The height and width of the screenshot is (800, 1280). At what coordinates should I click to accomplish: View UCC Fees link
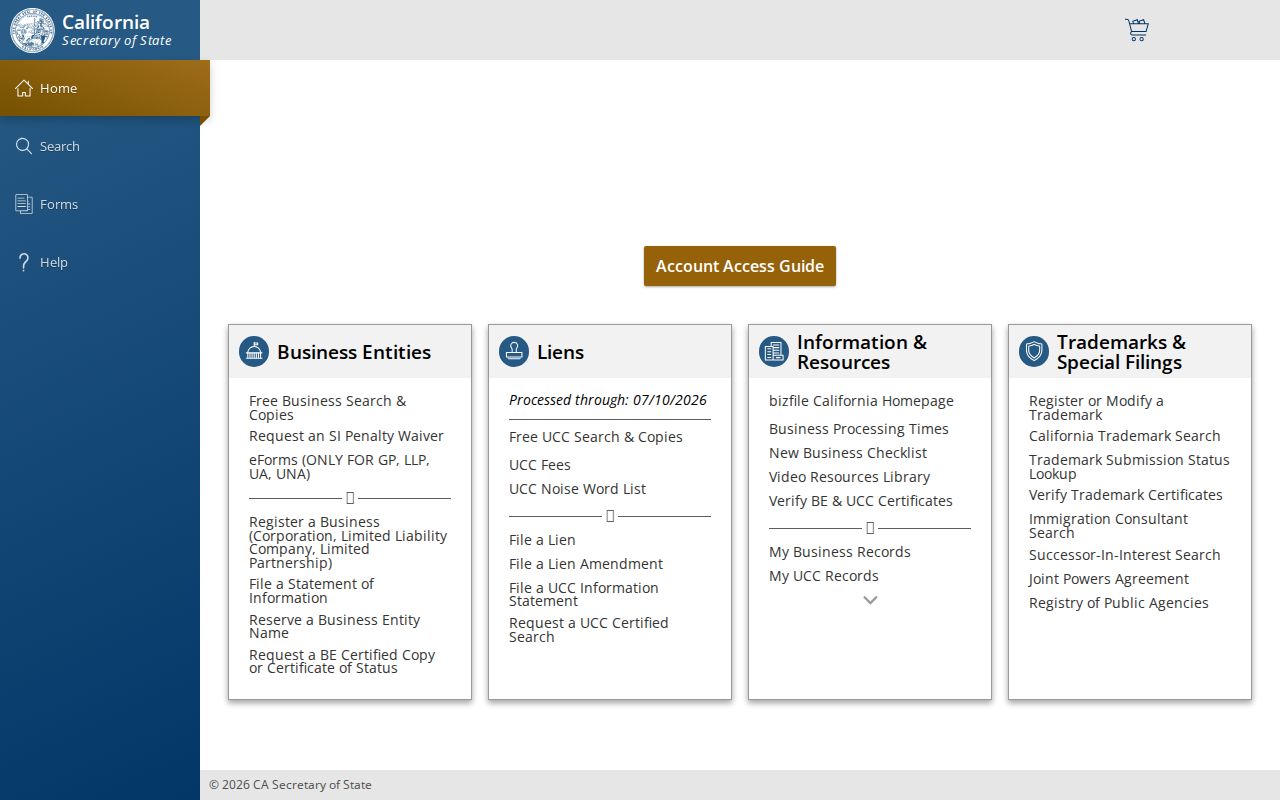[540, 465]
